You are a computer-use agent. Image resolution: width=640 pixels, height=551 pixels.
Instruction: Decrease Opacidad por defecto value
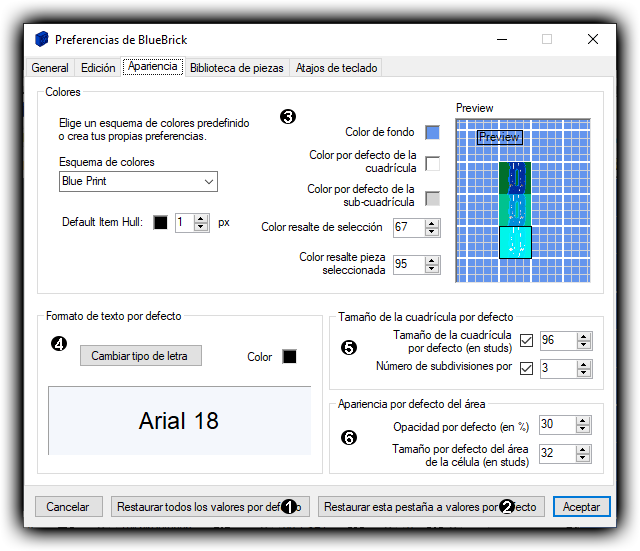click(x=583, y=429)
